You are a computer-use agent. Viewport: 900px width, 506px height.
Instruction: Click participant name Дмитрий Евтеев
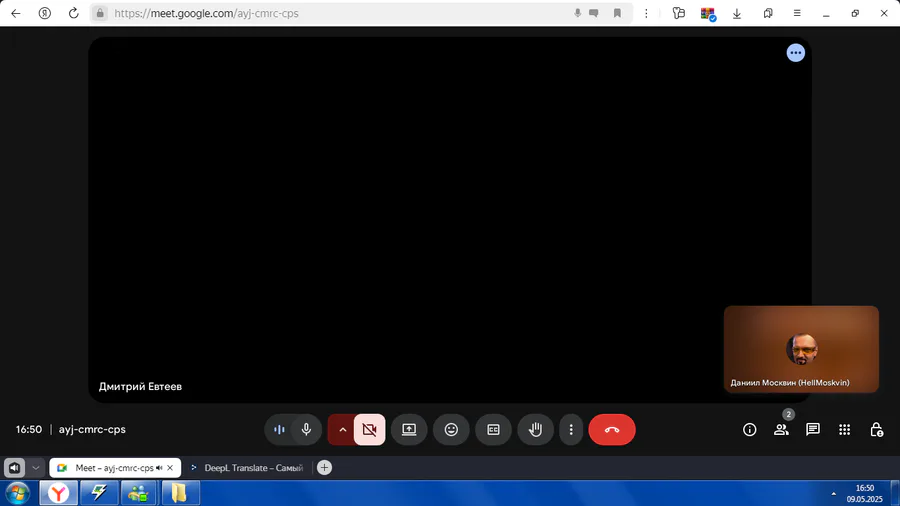[140, 387]
